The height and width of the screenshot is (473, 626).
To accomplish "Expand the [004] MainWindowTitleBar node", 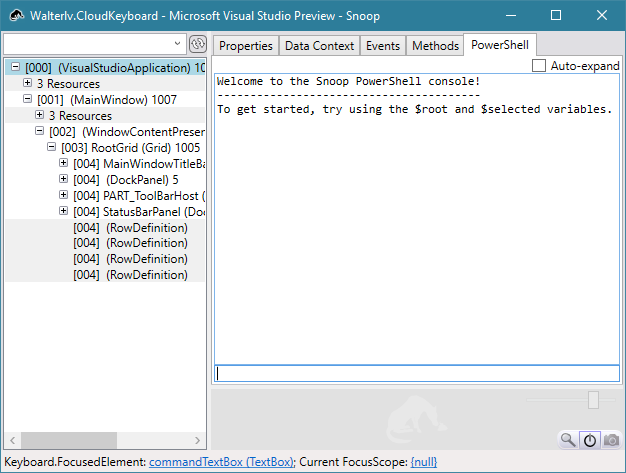I will tap(63, 162).
